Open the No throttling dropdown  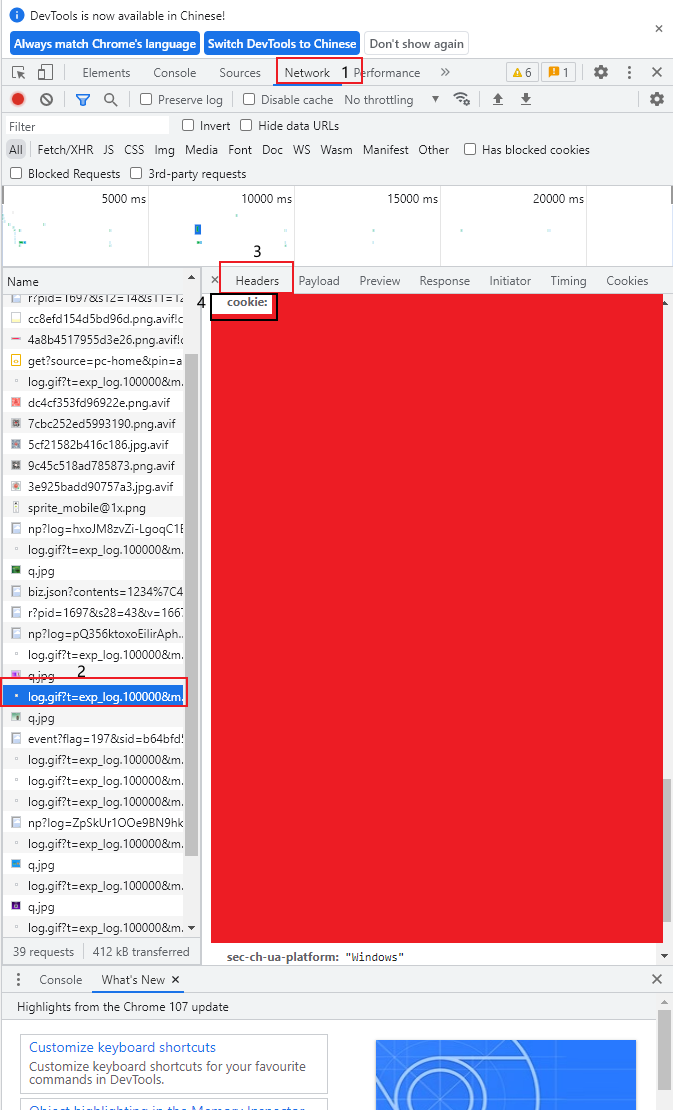(x=391, y=100)
